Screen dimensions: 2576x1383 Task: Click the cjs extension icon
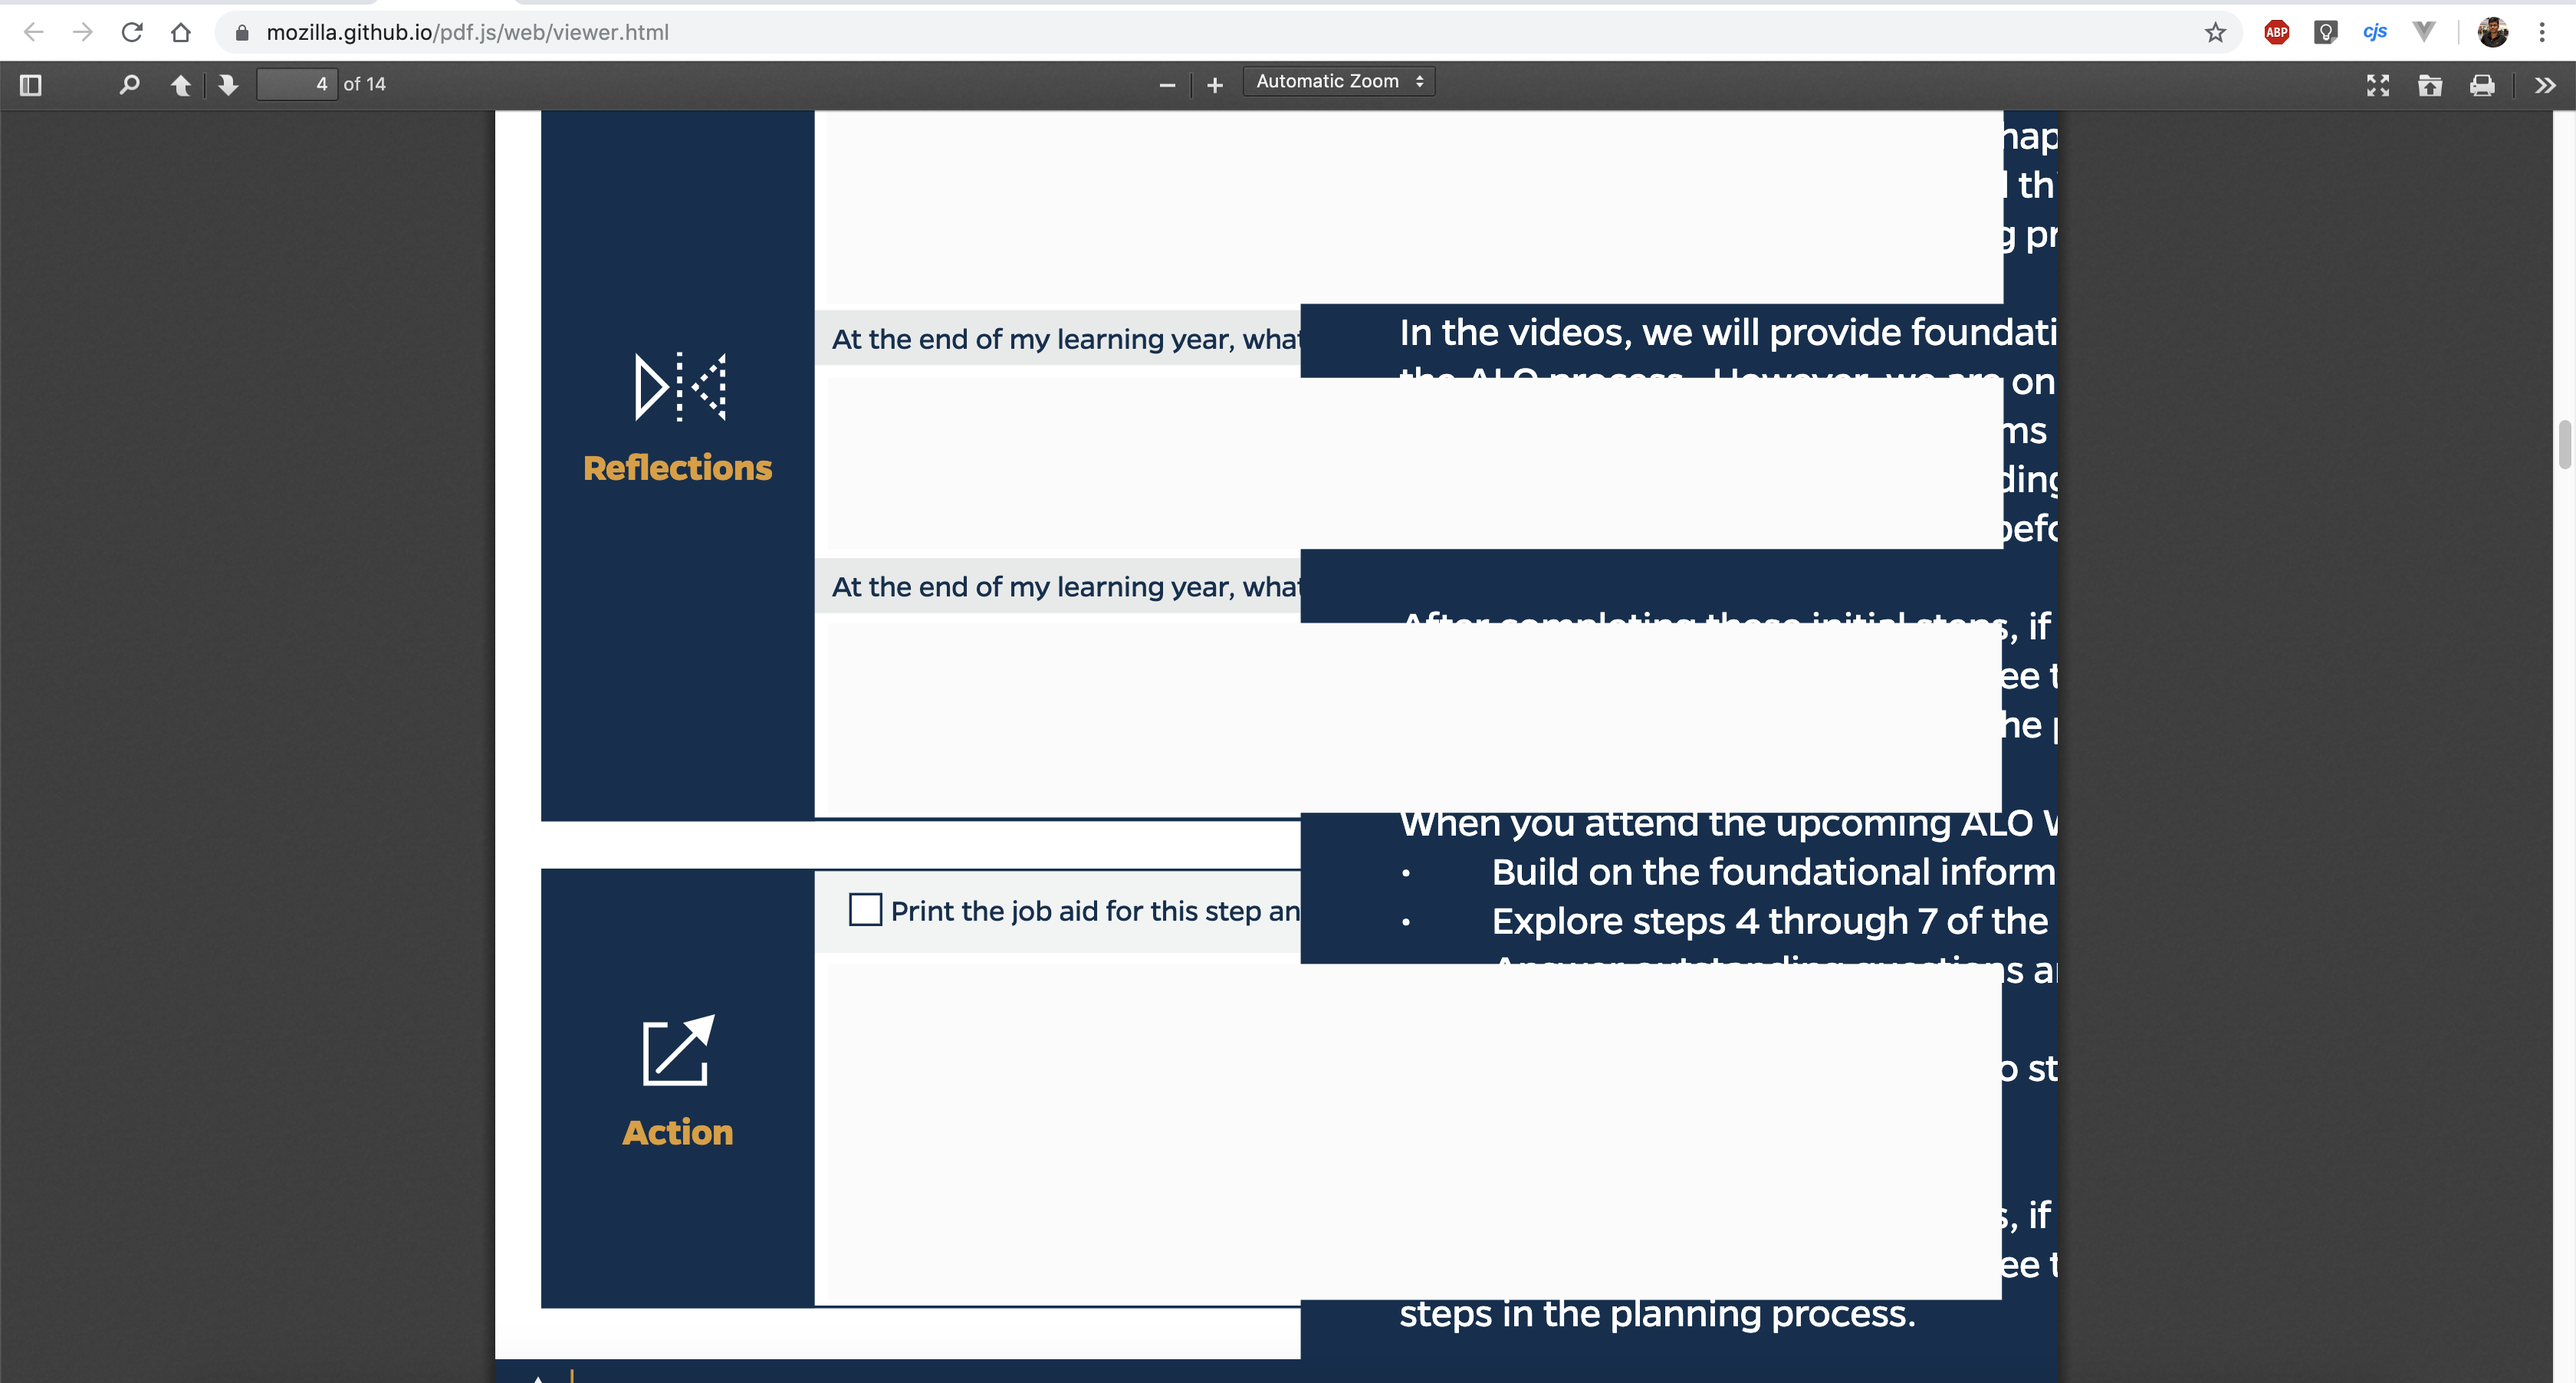2375,31
